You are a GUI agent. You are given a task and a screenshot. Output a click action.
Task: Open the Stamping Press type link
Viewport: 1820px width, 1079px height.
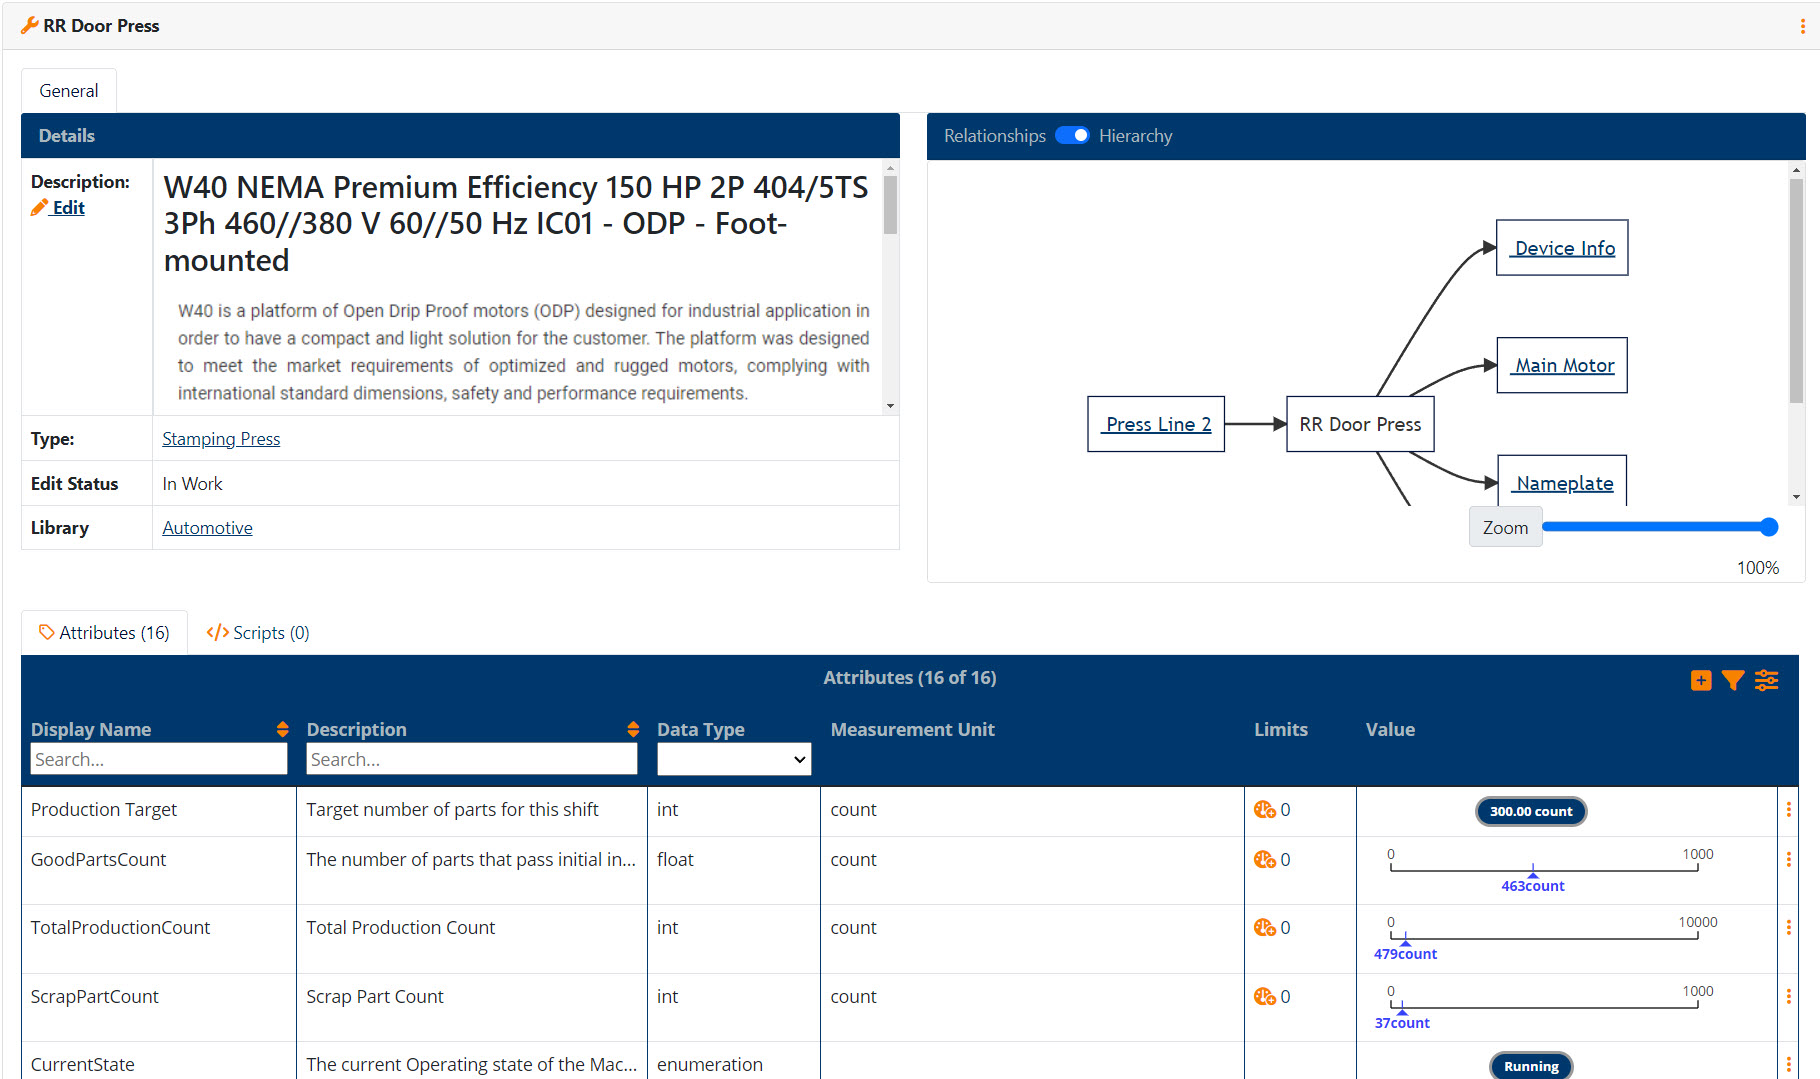coord(221,439)
